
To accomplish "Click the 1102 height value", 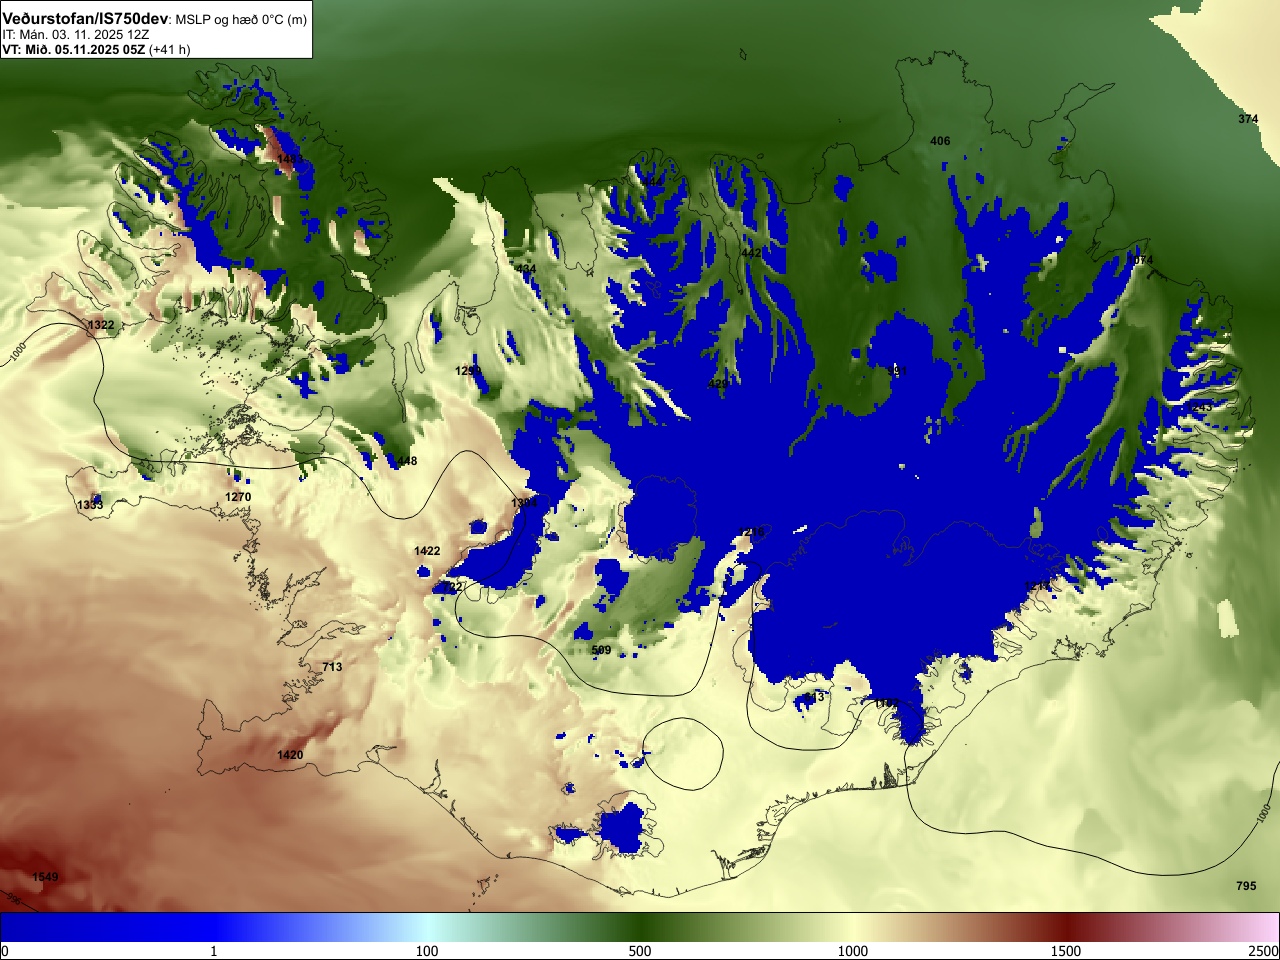I will [x=887, y=705].
